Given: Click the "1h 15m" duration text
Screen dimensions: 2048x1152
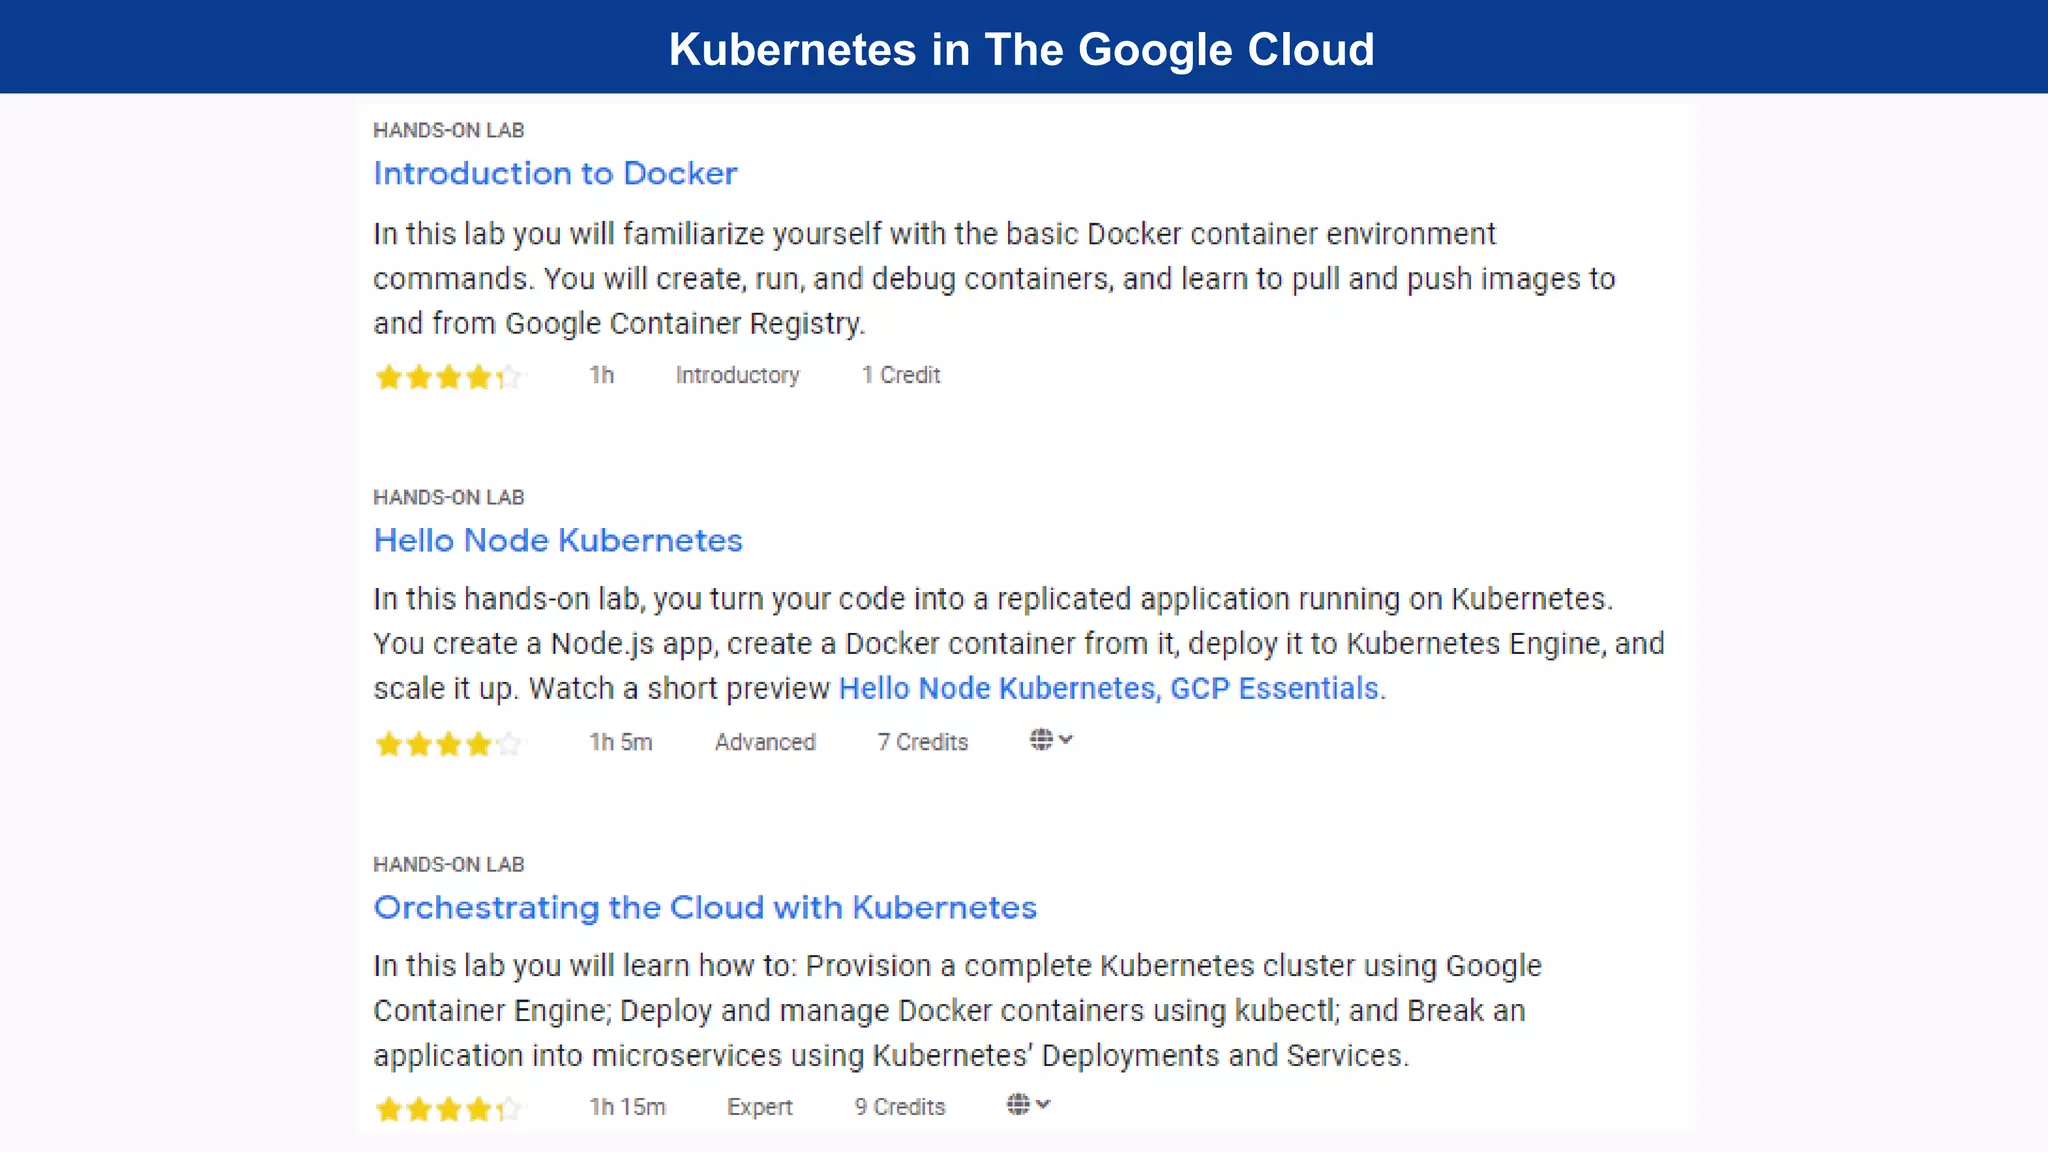Looking at the screenshot, I should pyautogui.click(x=627, y=1107).
